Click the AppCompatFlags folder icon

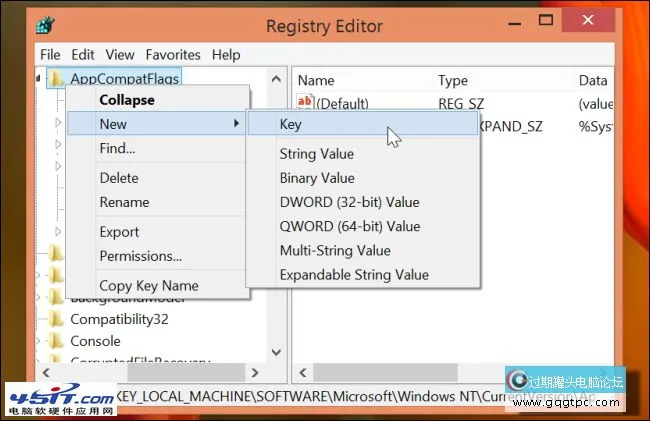[56, 78]
